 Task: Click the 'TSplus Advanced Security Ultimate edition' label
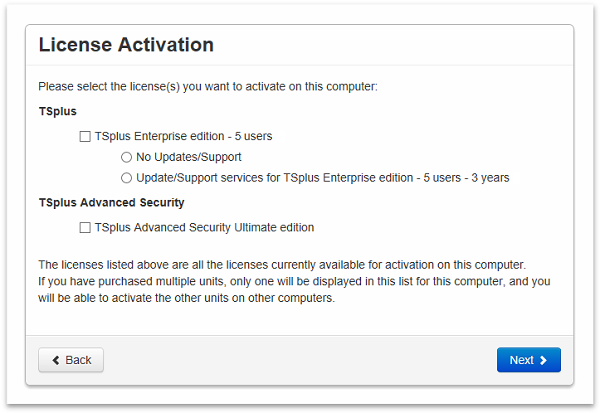point(204,227)
